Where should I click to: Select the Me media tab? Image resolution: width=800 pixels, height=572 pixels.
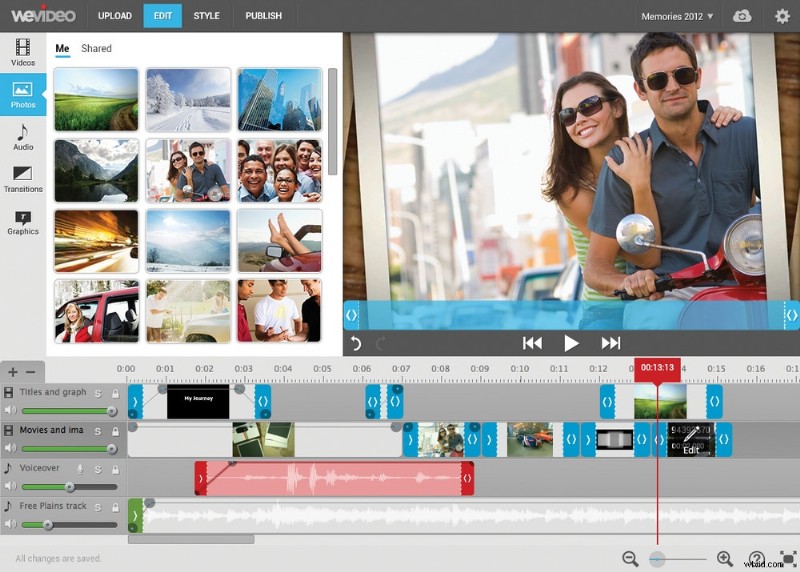(x=62, y=48)
